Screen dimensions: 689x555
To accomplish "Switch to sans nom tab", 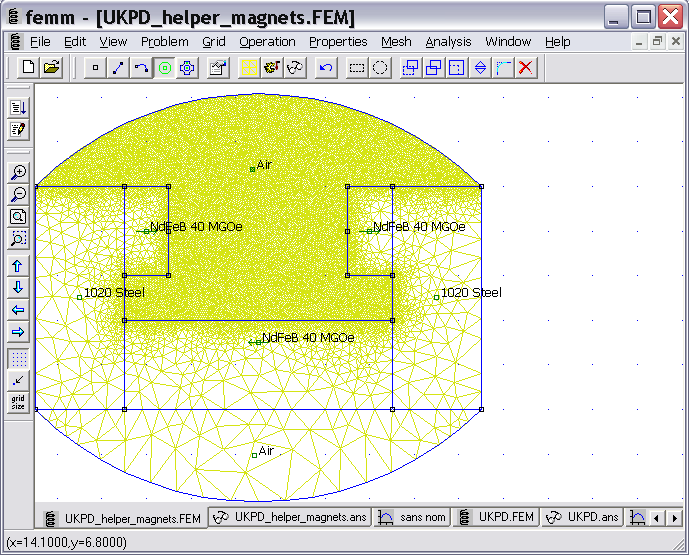I will 411,517.
